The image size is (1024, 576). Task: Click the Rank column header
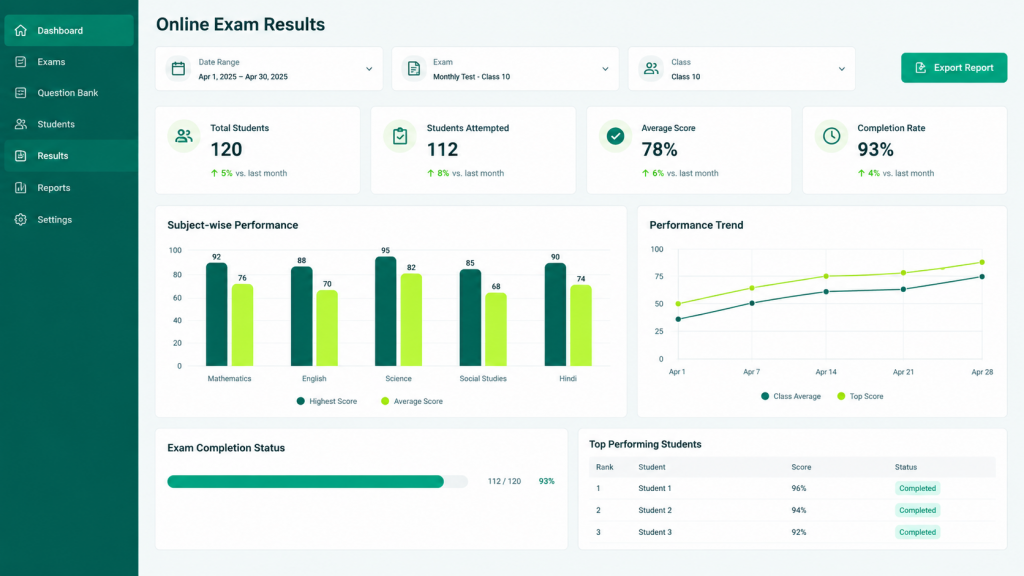click(x=605, y=467)
